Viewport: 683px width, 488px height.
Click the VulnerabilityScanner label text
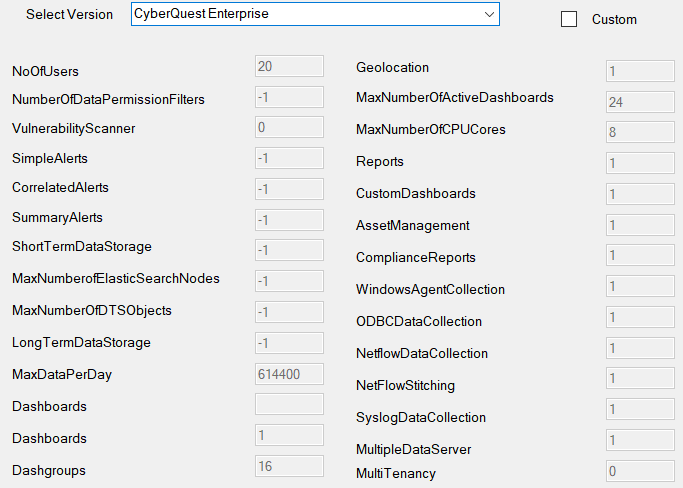(x=74, y=129)
